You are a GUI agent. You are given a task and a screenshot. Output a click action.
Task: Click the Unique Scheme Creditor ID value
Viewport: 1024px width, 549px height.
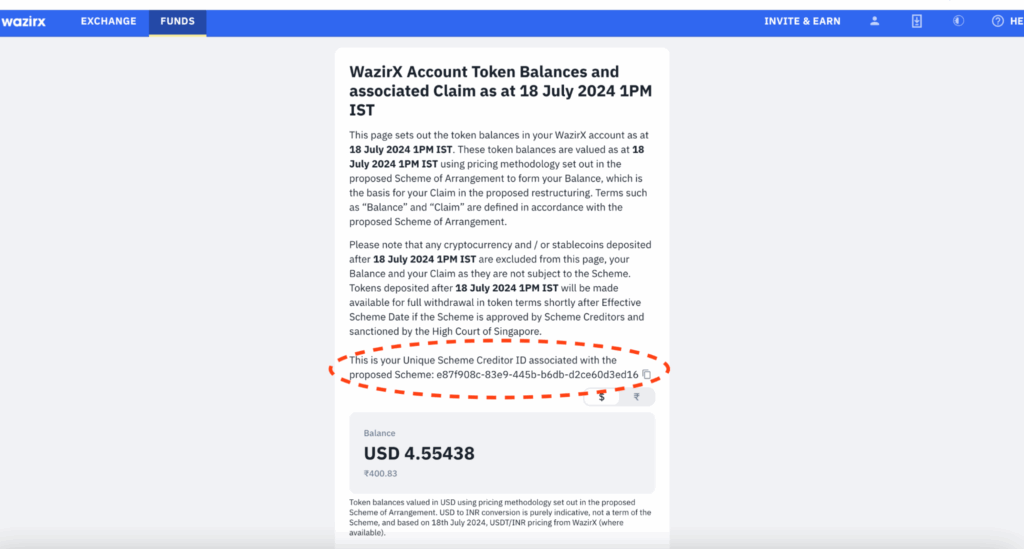(x=537, y=375)
